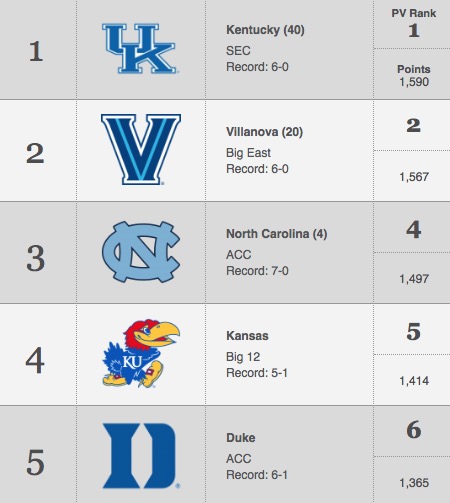Open the Villanova (20) team link
This screenshot has width=450, height=503.
click(264, 132)
